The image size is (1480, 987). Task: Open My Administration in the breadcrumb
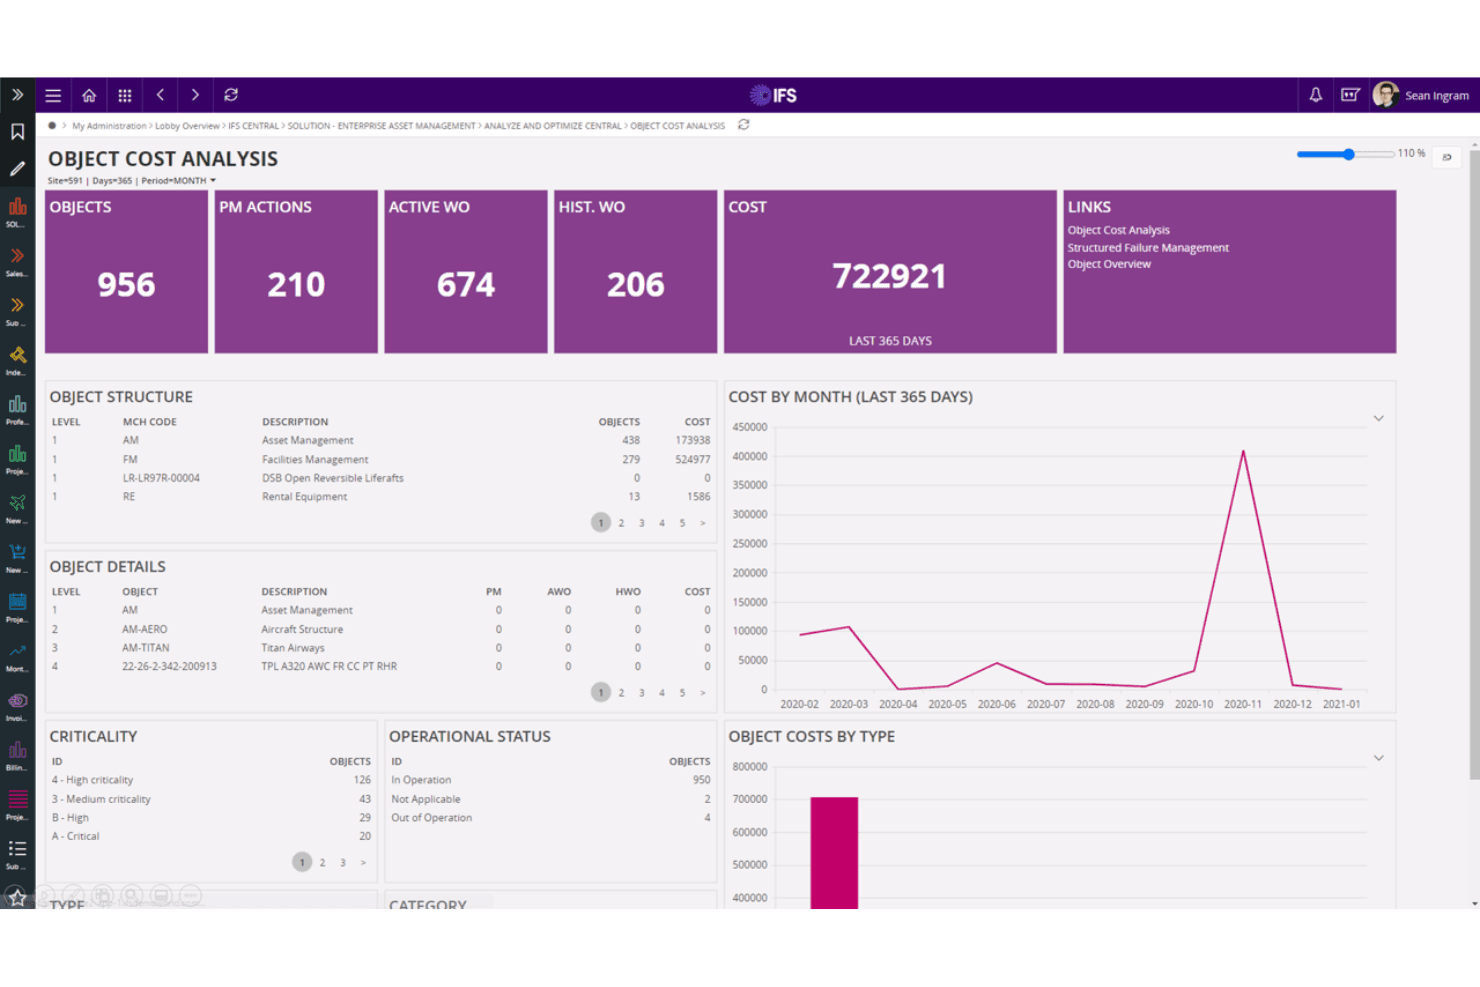click(109, 126)
